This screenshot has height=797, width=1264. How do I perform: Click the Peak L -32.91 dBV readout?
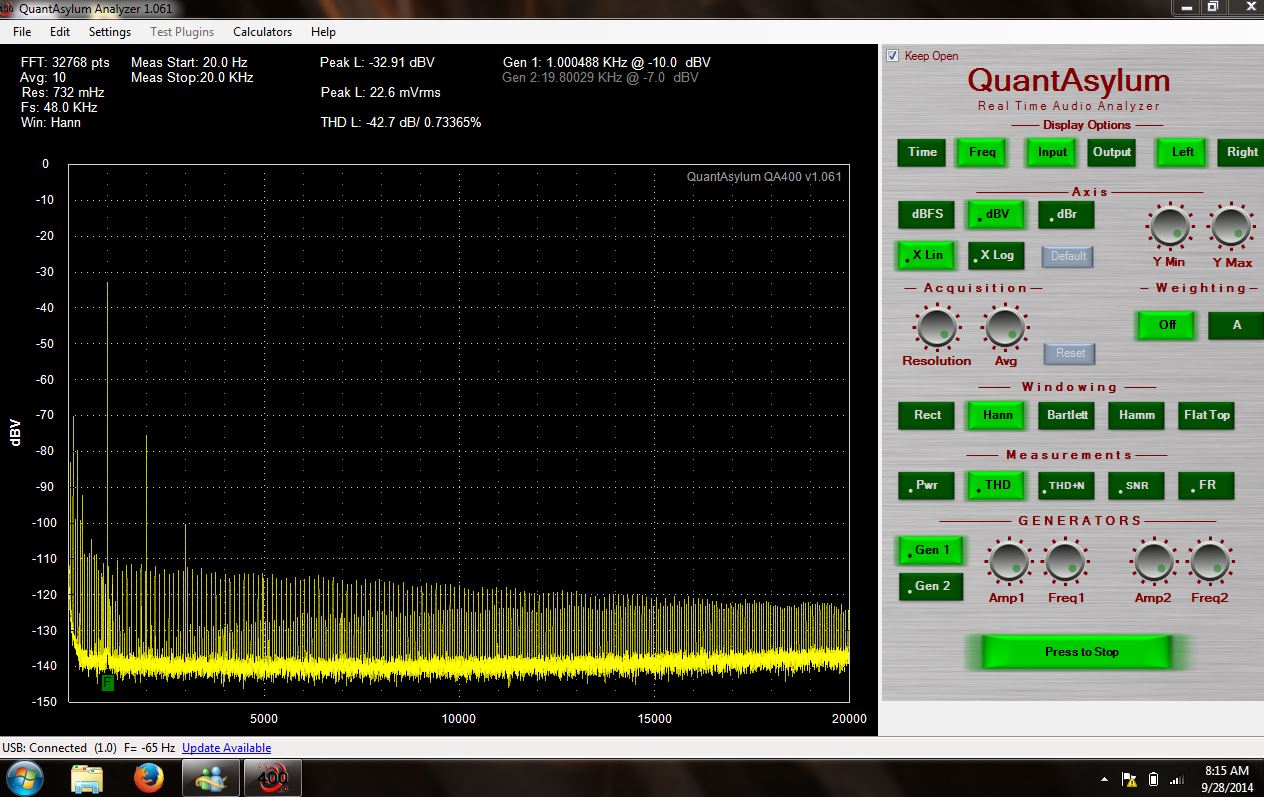pos(377,62)
